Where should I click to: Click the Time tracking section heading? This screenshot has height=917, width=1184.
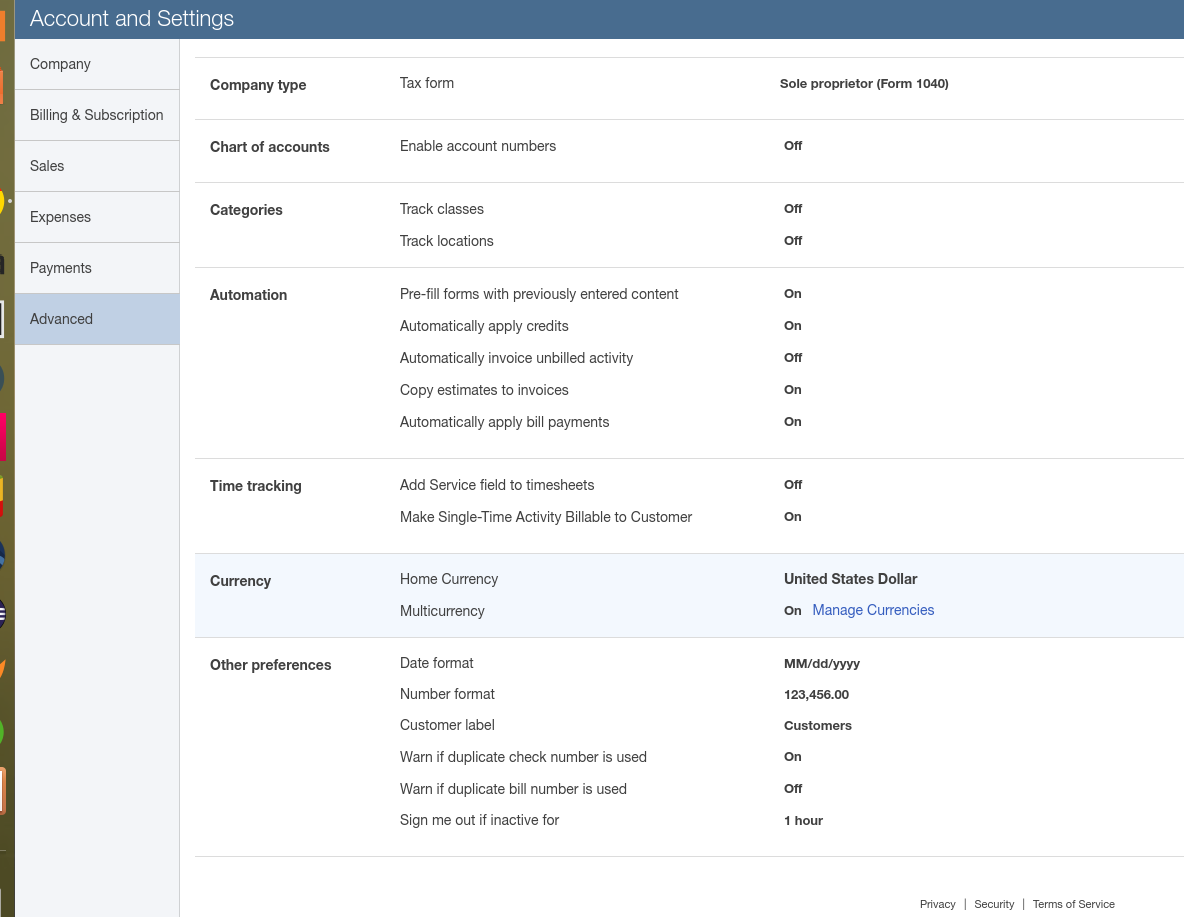tap(255, 486)
